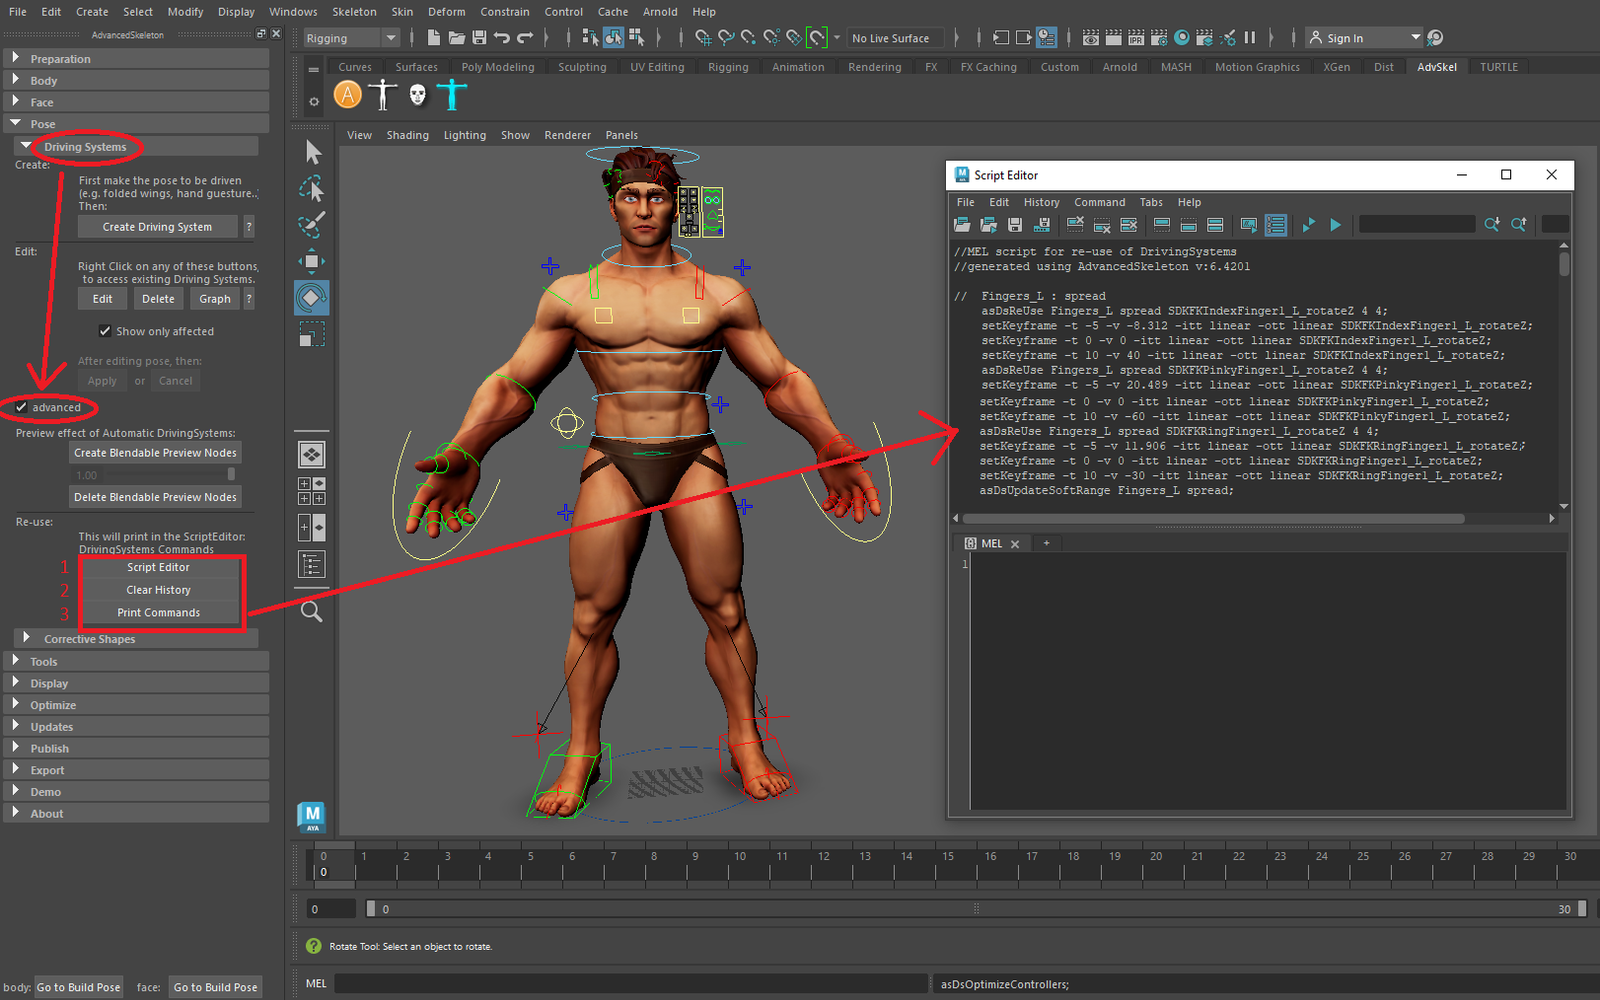Screen dimensions: 1600x1000
Task: Click the Print Commands button
Action: (x=159, y=613)
